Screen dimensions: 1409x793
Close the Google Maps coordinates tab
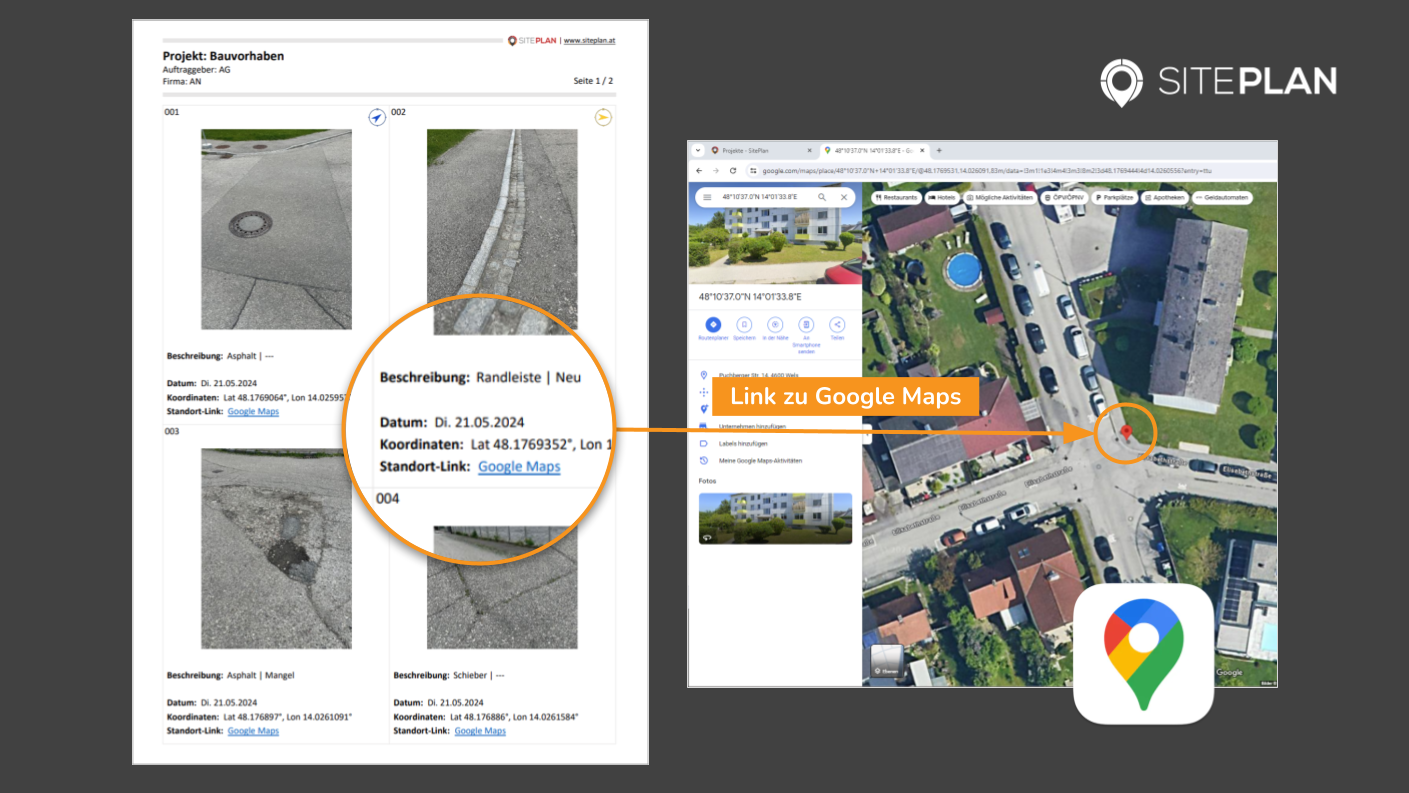click(922, 151)
